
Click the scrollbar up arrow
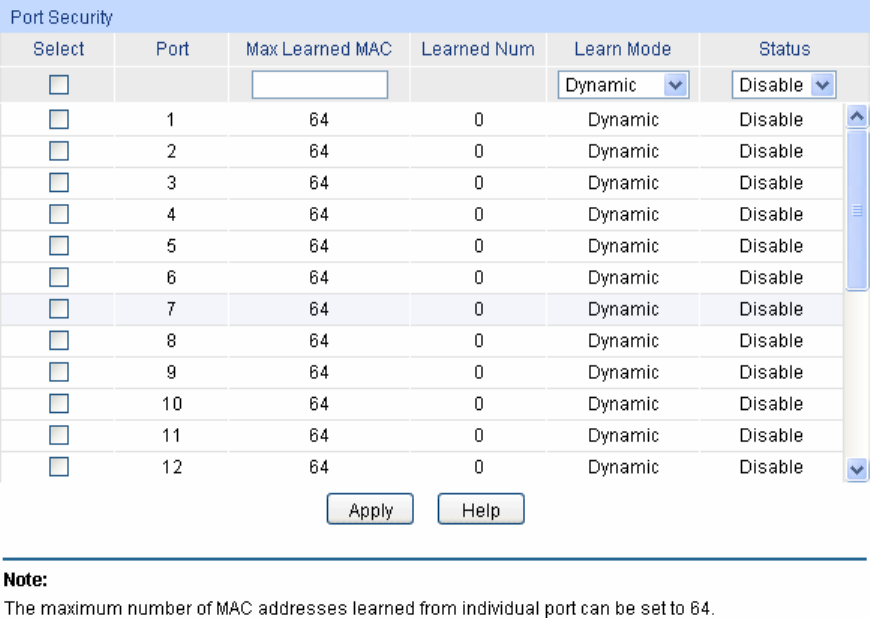[857, 117]
